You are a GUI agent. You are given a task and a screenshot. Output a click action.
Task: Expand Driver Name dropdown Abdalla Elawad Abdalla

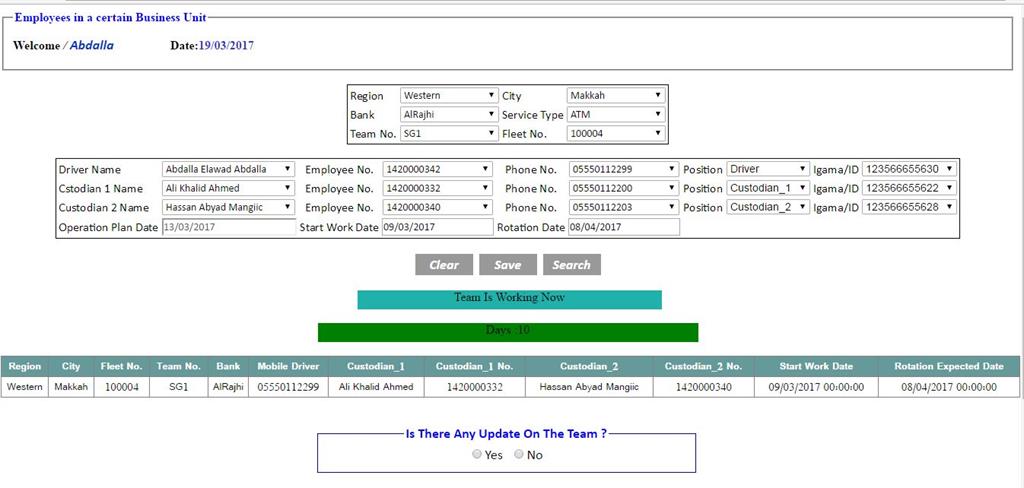pyautogui.click(x=229, y=169)
